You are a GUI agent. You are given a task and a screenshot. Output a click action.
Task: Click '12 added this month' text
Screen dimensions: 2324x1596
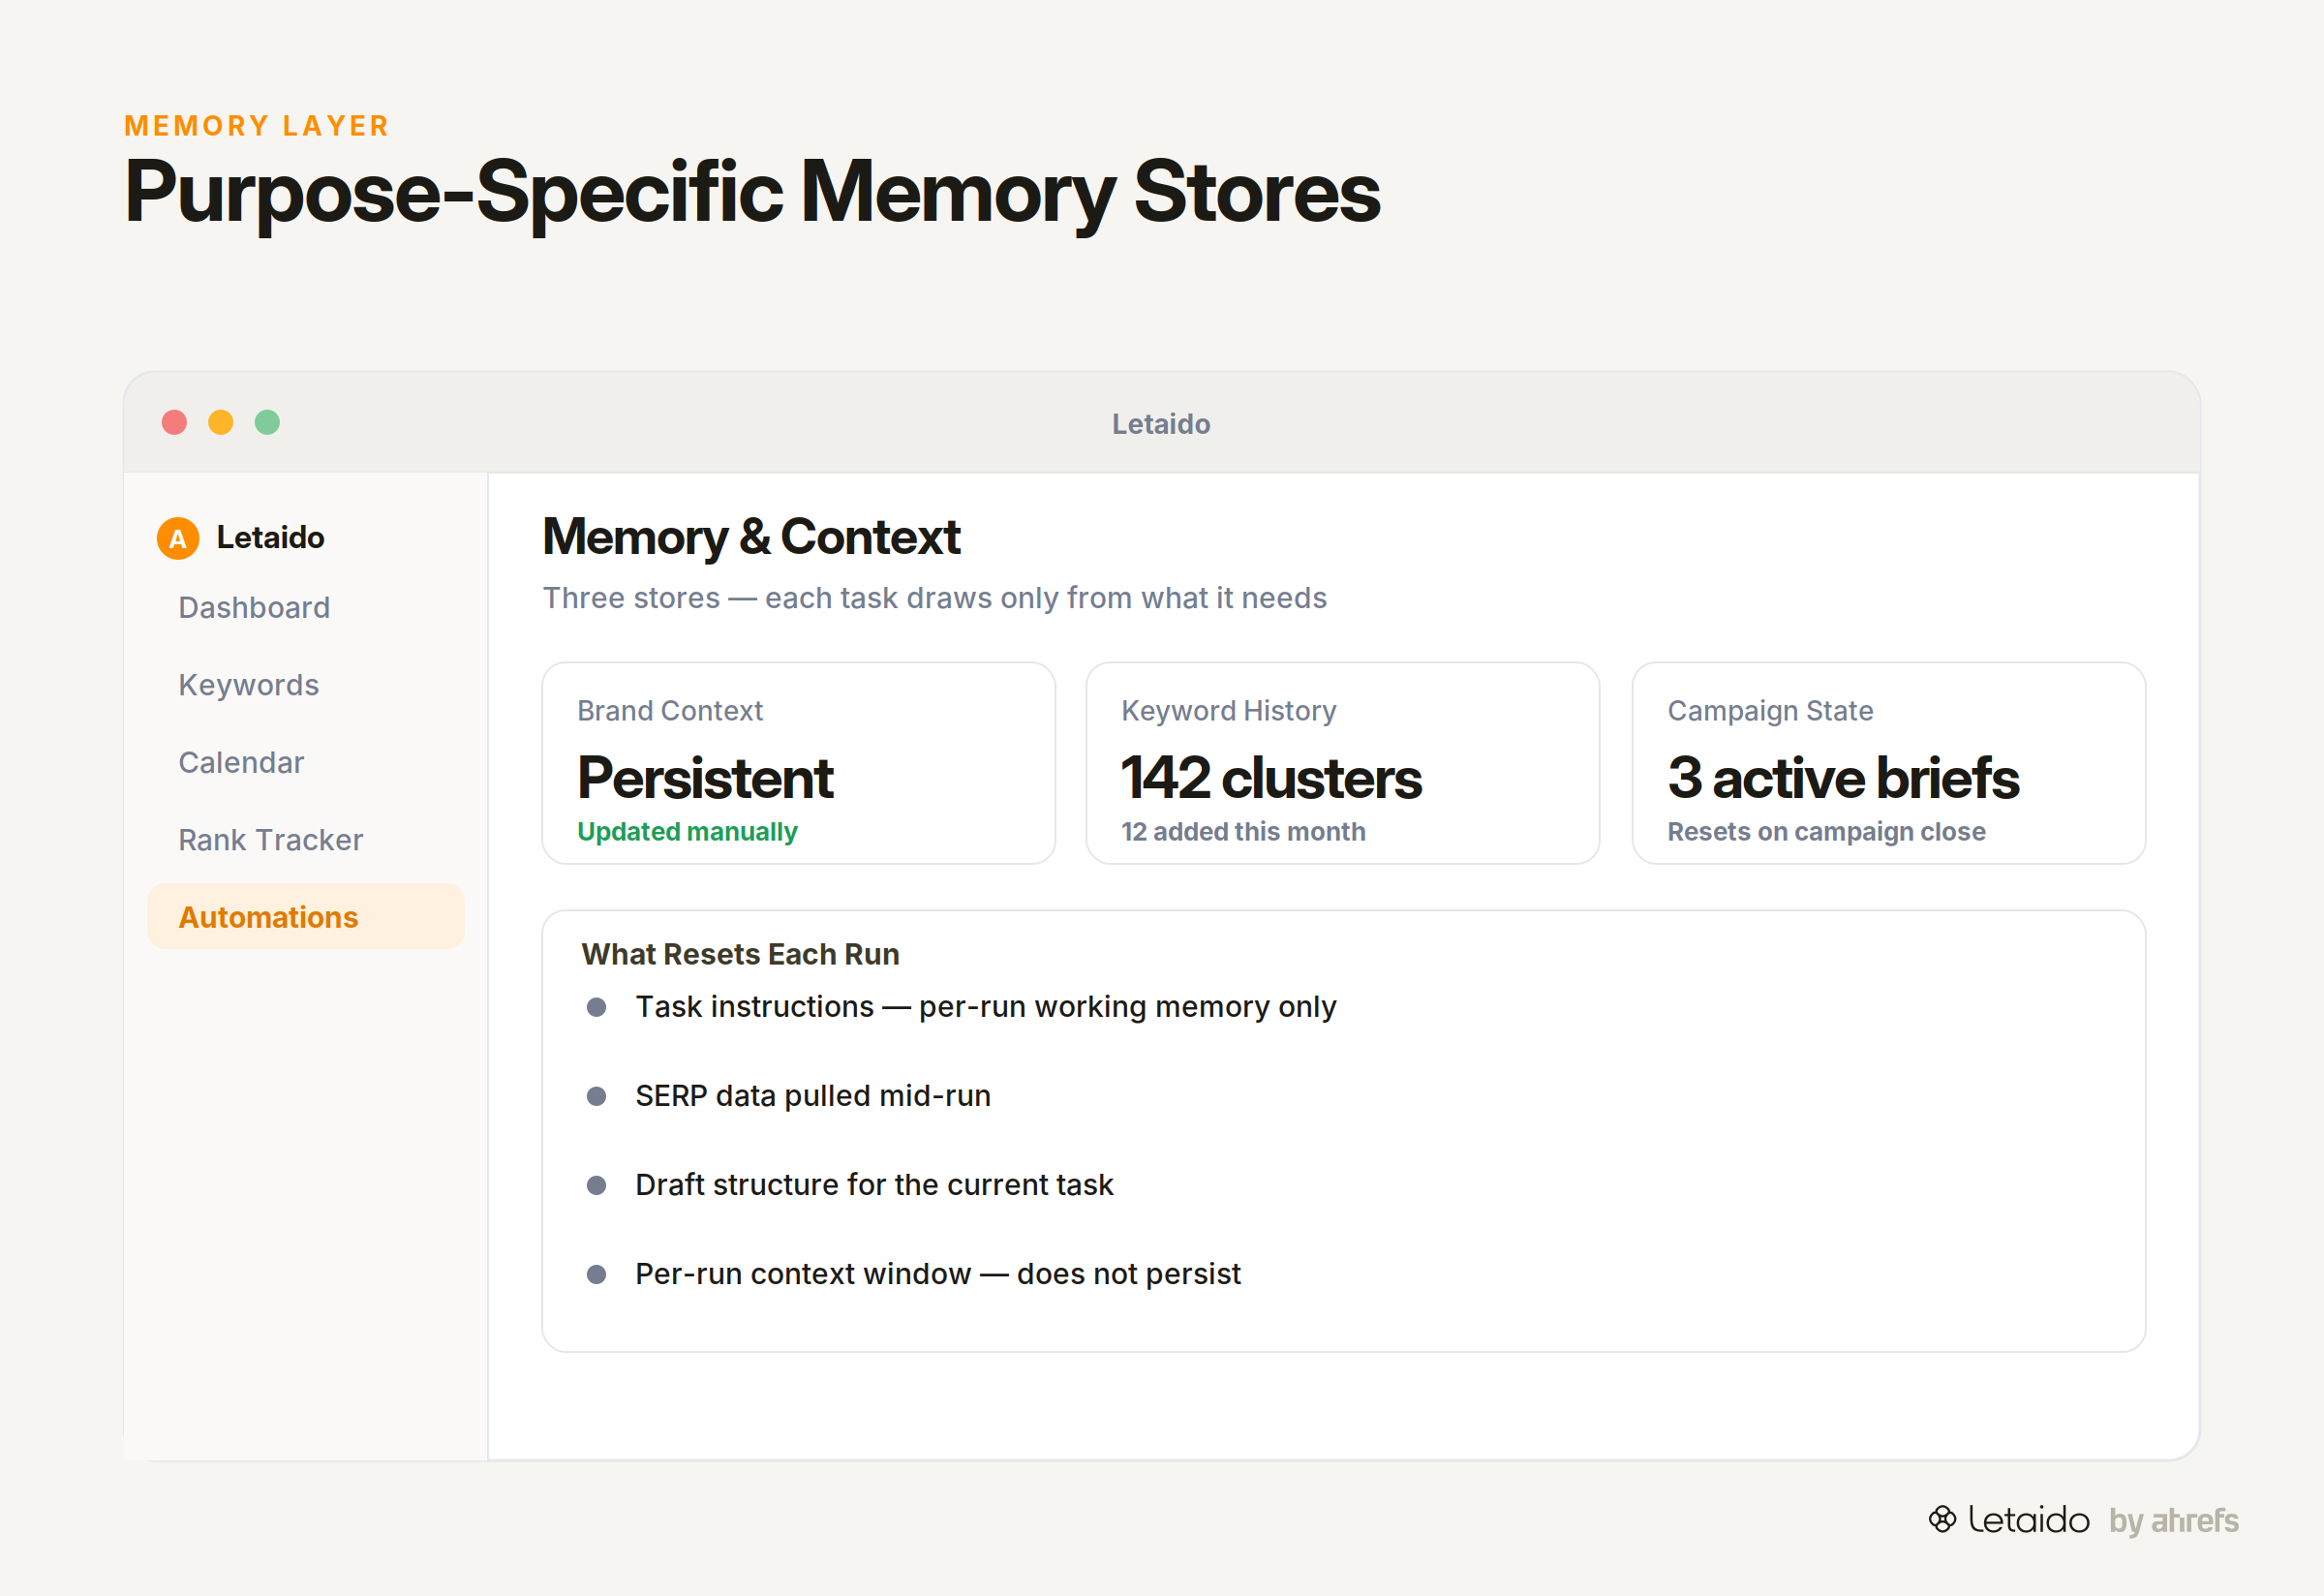coord(1243,832)
